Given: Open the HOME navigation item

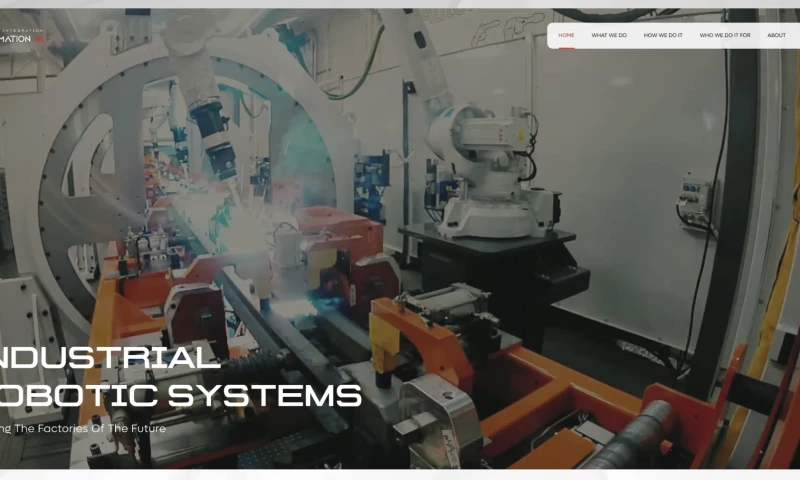Looking at the screenshot, I should click(x=566, y=35).
